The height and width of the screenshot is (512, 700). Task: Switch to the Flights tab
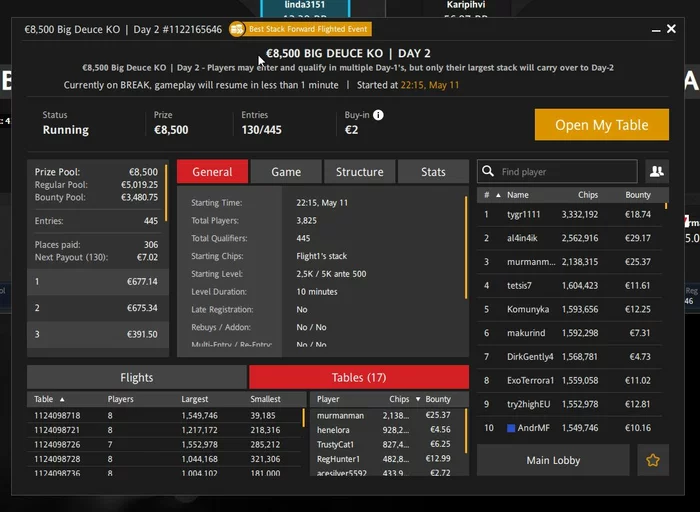coord(137,378)
